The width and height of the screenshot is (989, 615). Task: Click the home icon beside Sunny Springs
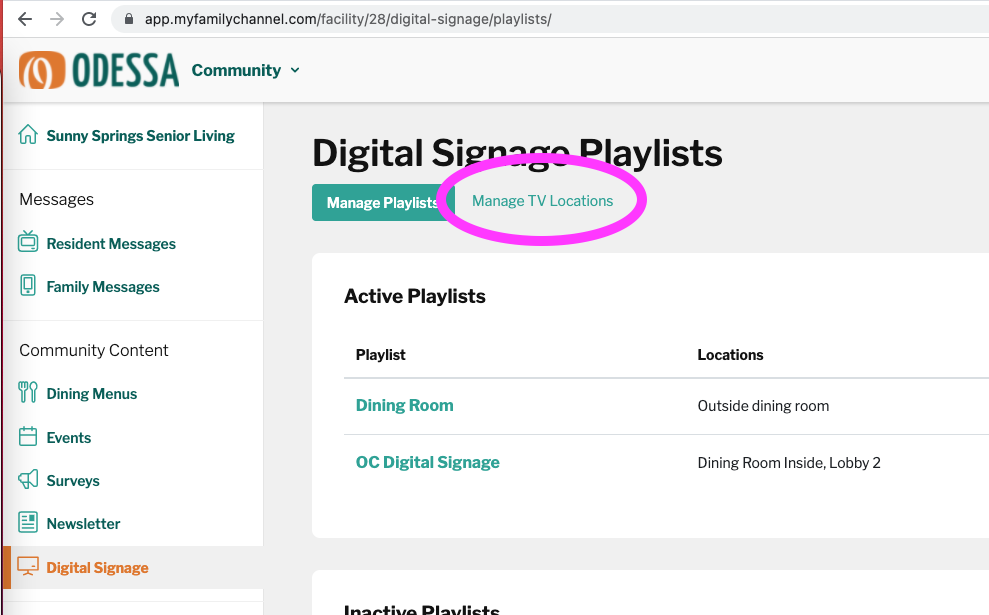pos(28,134)
